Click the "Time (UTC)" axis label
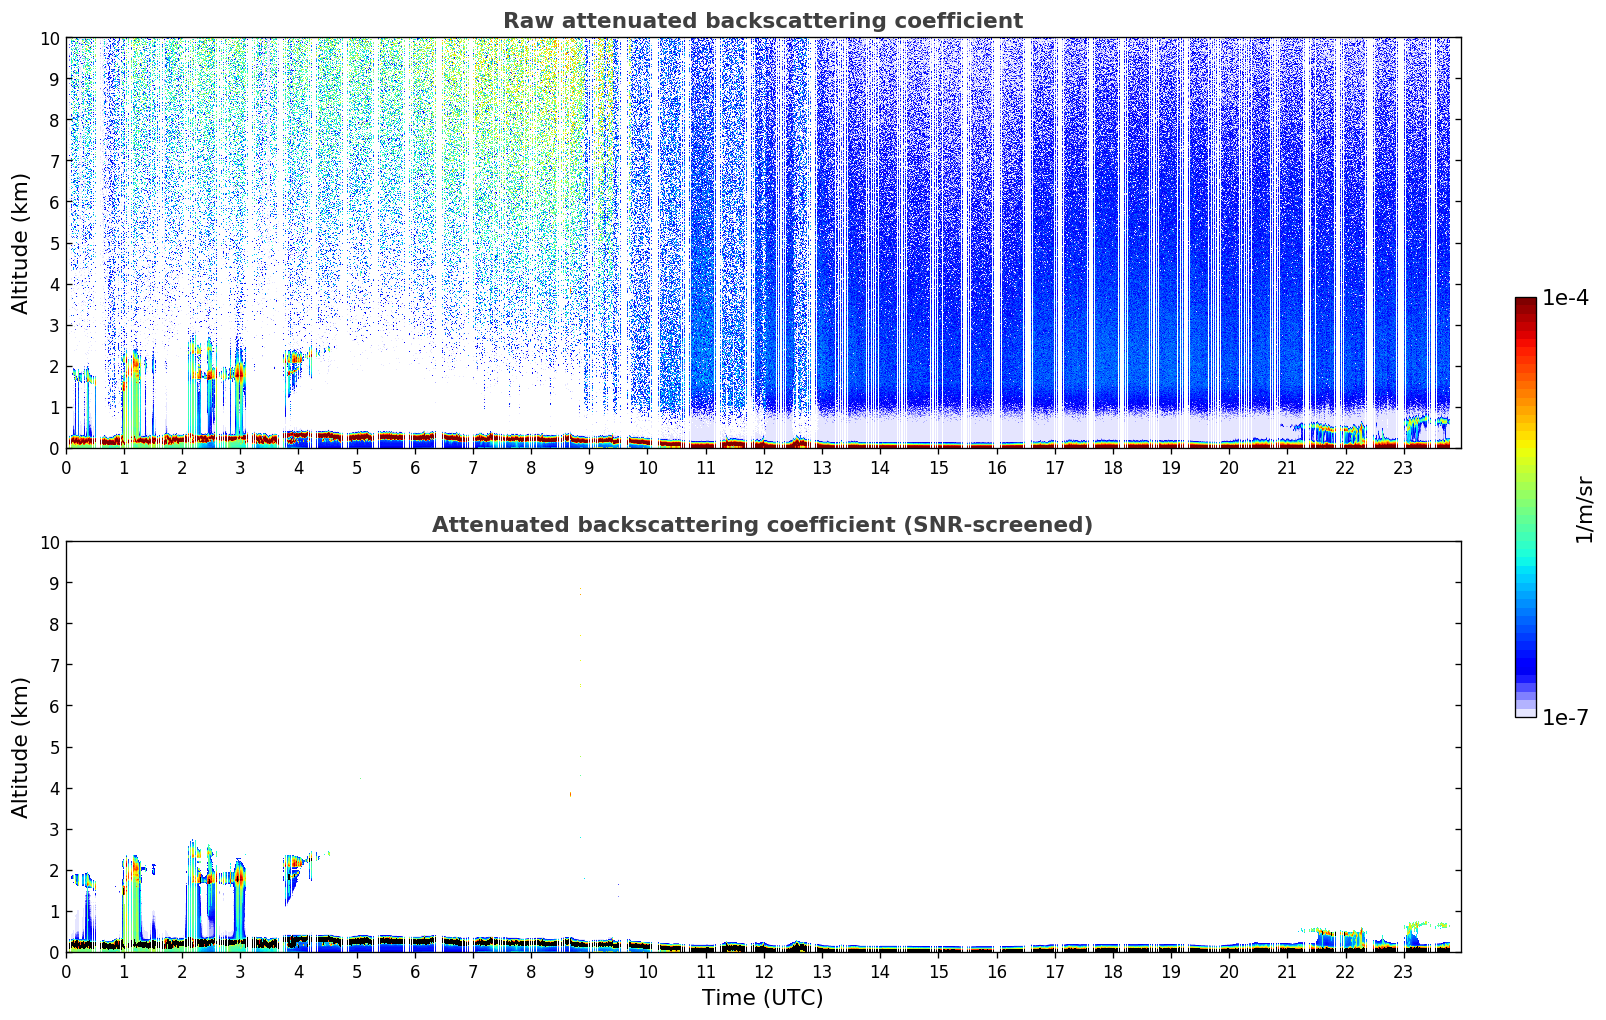 pyautogui.click(x=762, y=998)
